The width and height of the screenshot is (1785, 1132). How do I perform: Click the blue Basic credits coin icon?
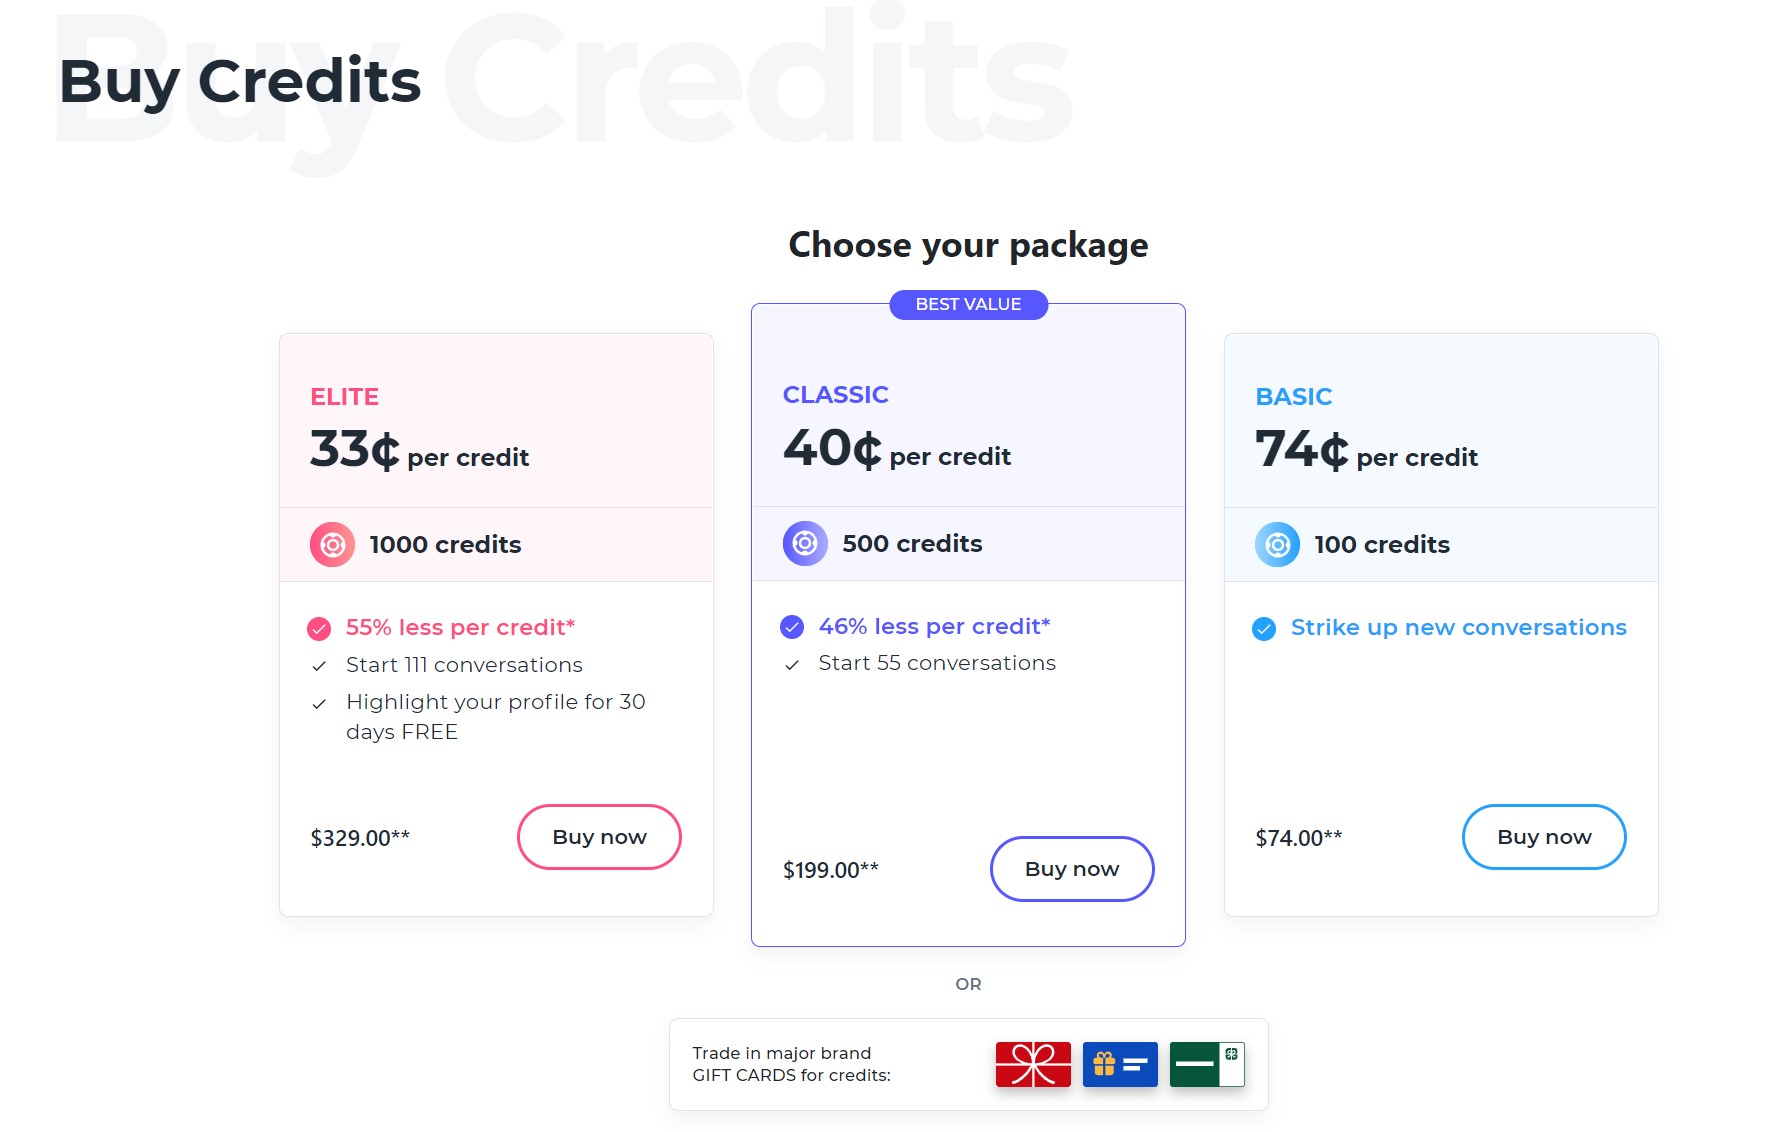coord(1277,545)
